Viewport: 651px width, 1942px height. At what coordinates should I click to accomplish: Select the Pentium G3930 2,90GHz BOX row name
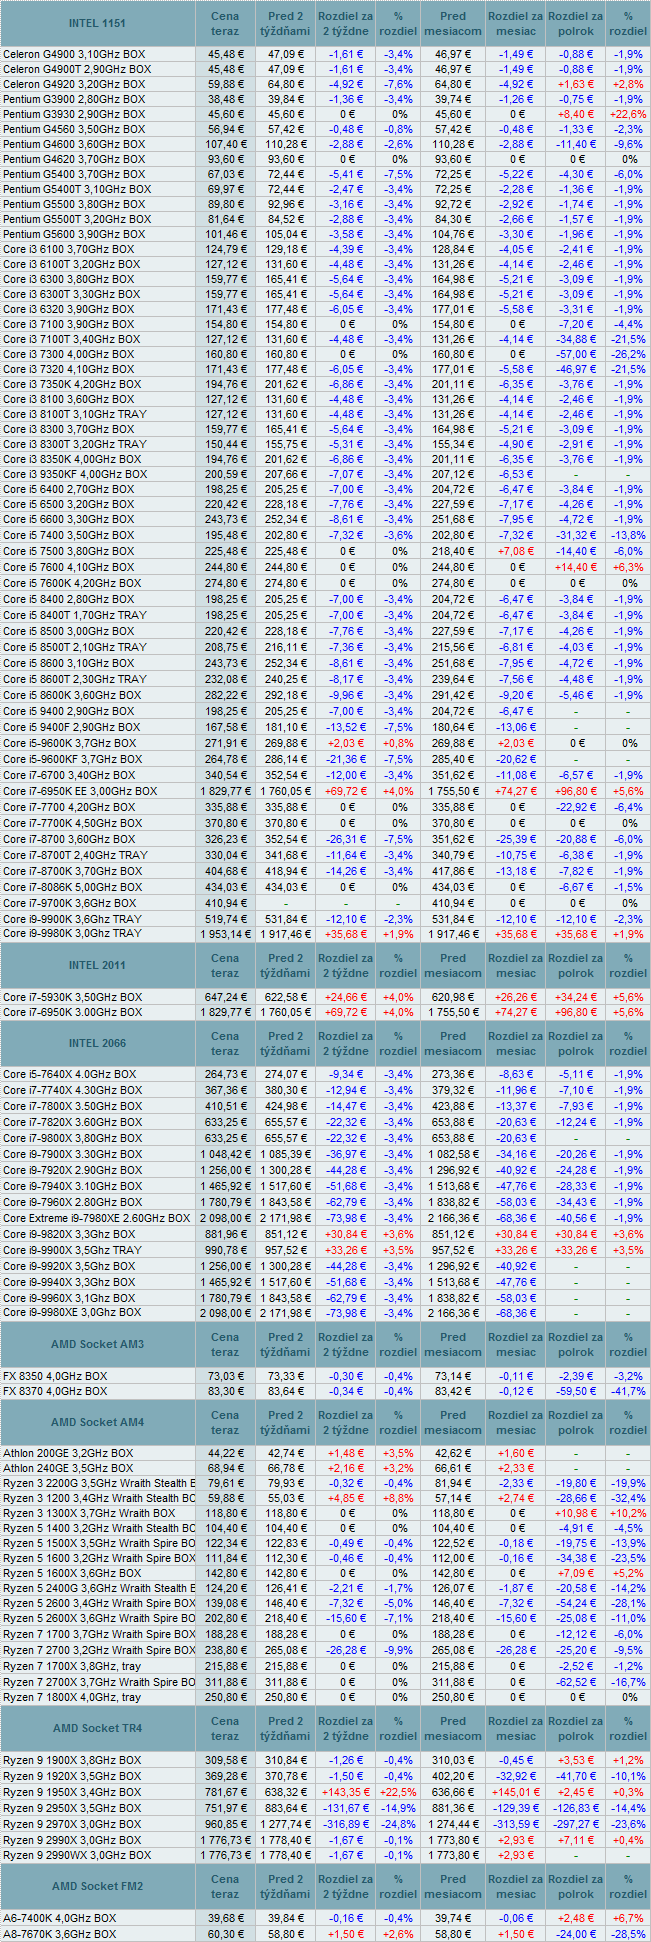(x=75, y=114)
